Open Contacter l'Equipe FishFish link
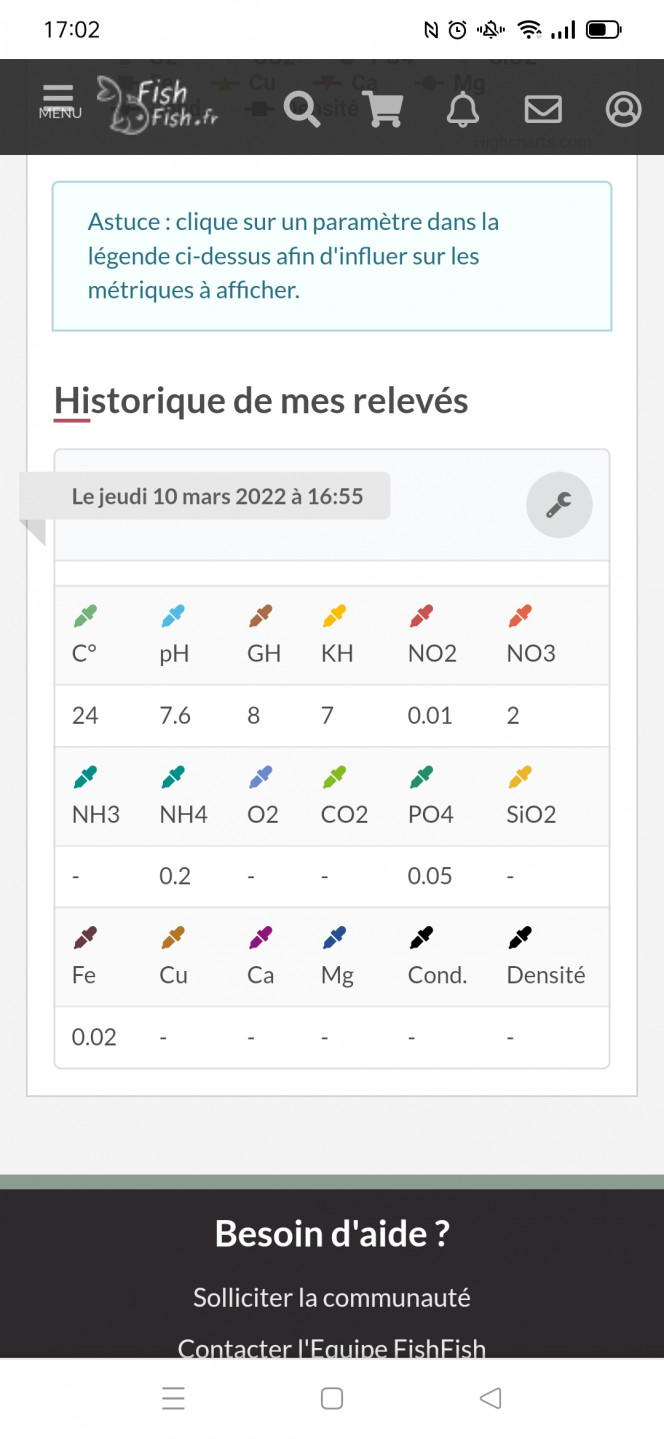This screenshot has width=664, height=1439. (332, 1348)
